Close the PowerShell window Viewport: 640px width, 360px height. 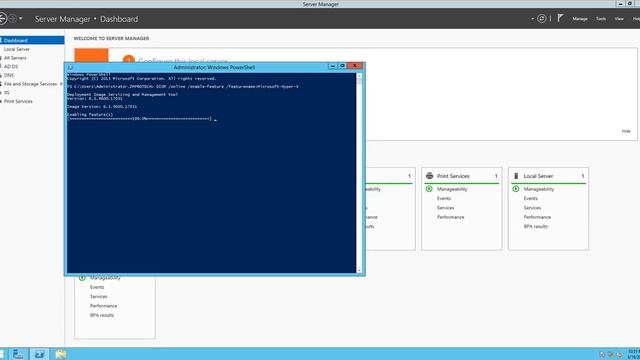355,66
